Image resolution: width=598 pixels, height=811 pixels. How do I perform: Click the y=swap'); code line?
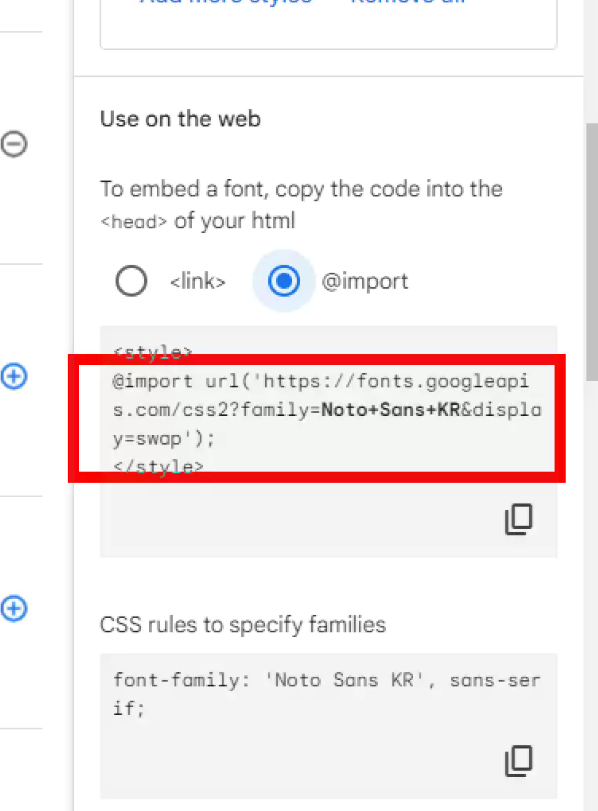coord(163,439)
